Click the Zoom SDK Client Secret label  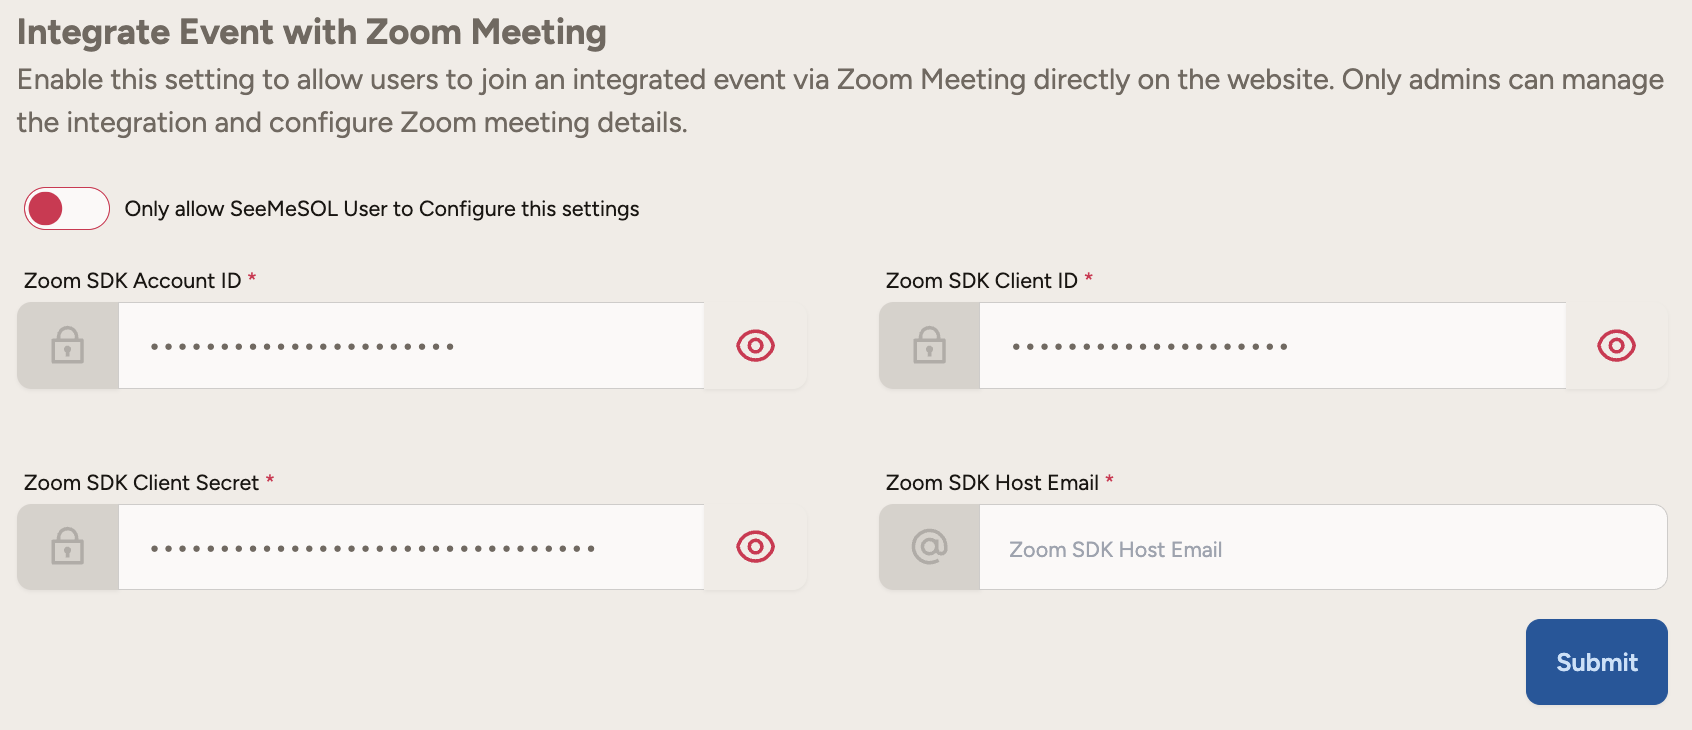(x=141, y=483)
